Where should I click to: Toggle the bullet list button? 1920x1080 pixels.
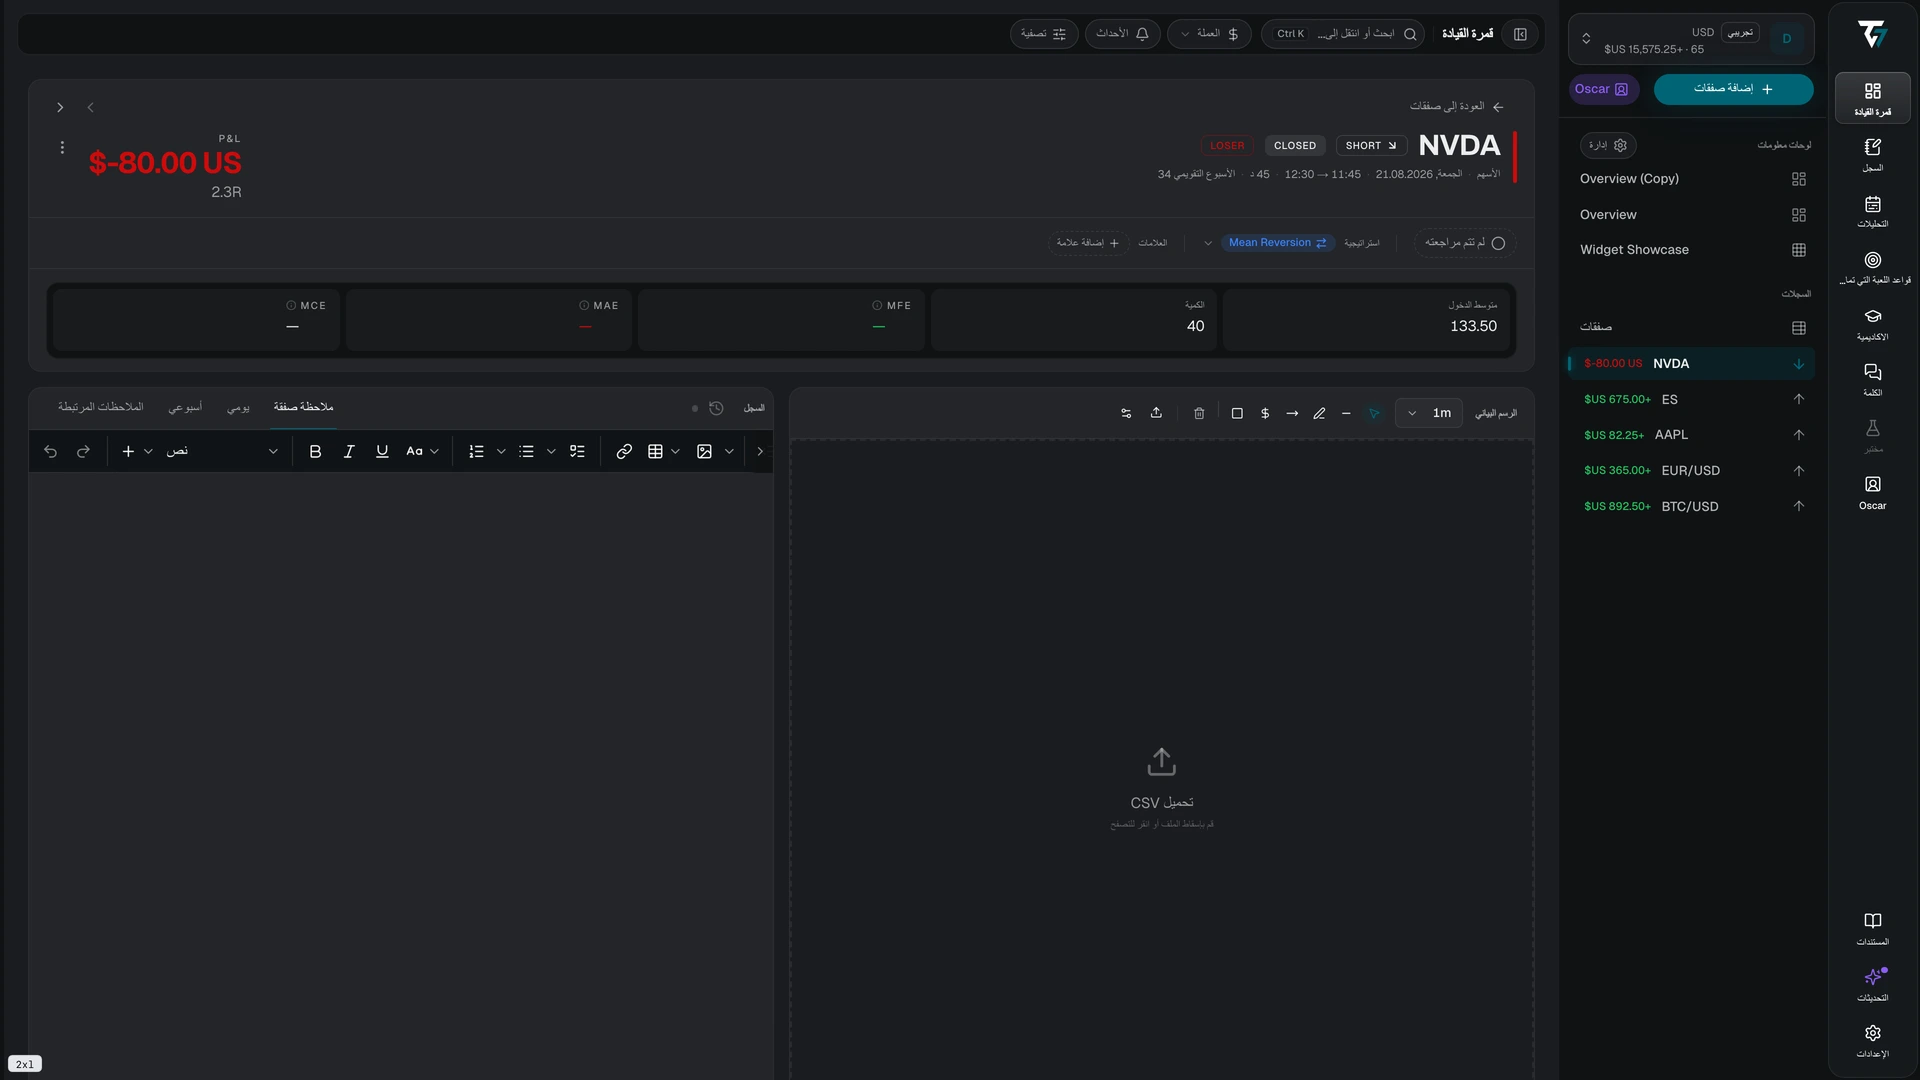(x=527, y=452)
